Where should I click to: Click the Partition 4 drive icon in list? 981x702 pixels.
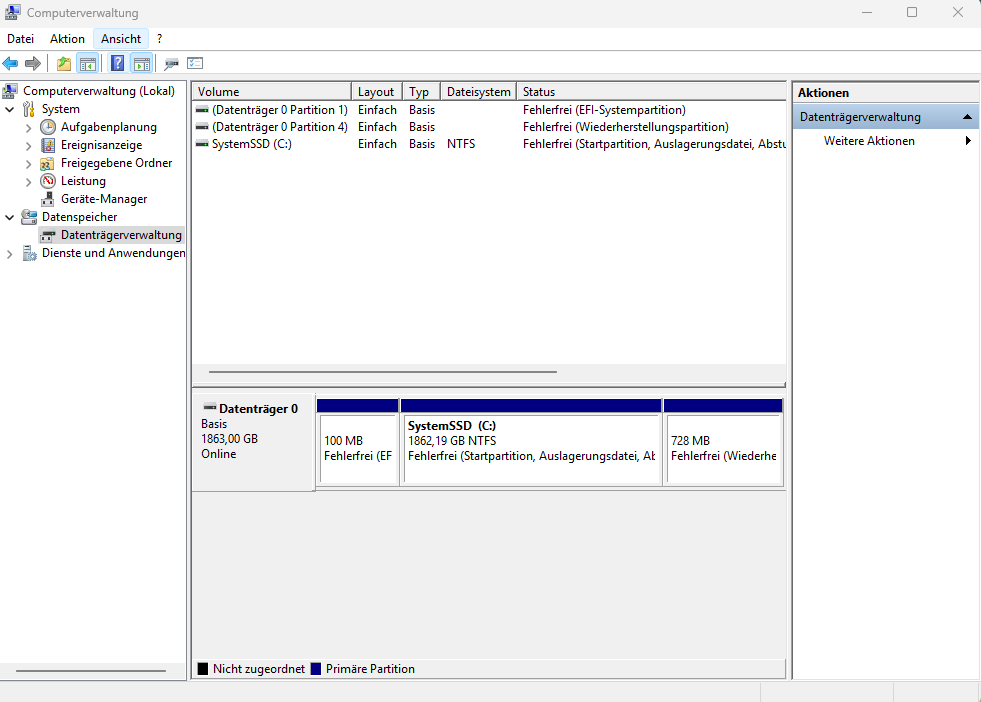click(202, 126)
